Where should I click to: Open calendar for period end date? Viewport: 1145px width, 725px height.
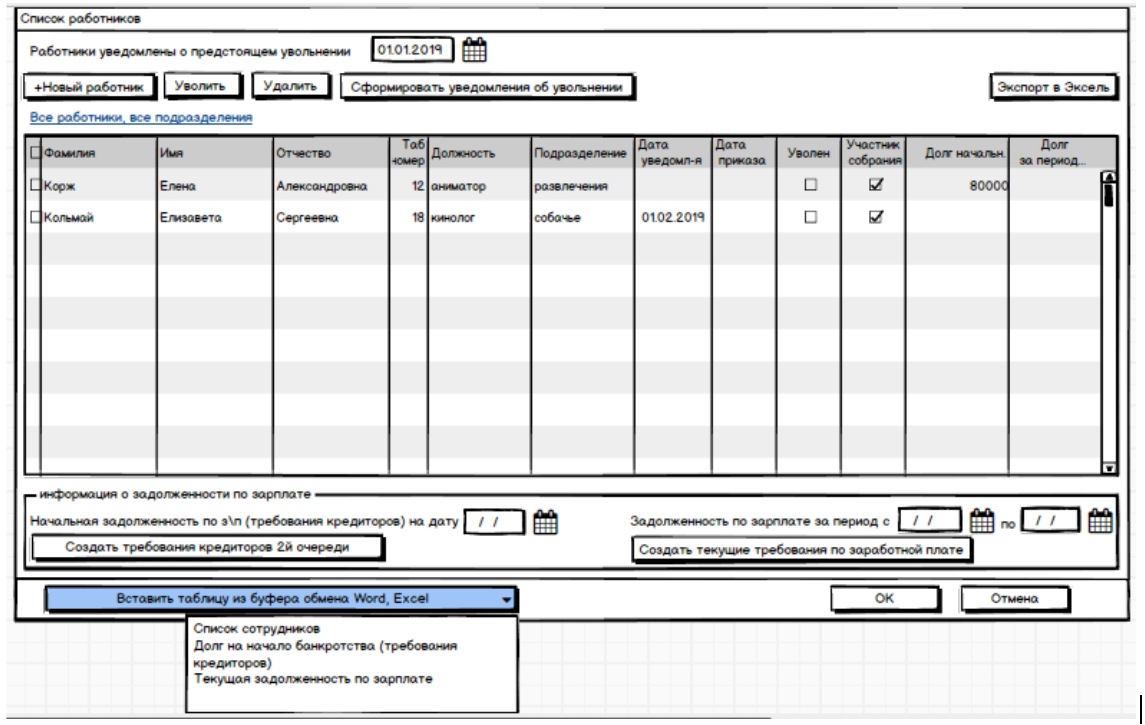point(1100,521)
